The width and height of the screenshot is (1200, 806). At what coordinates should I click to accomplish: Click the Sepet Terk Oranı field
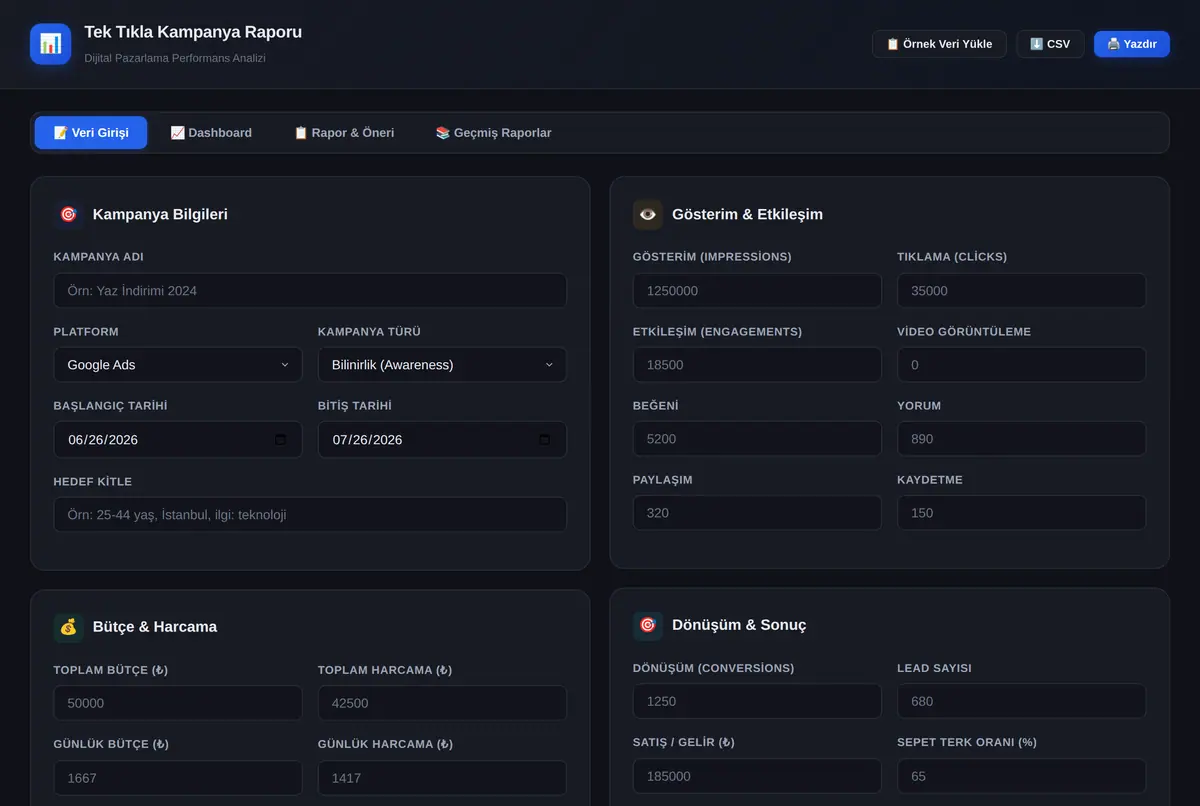[x=1022, y=776]
